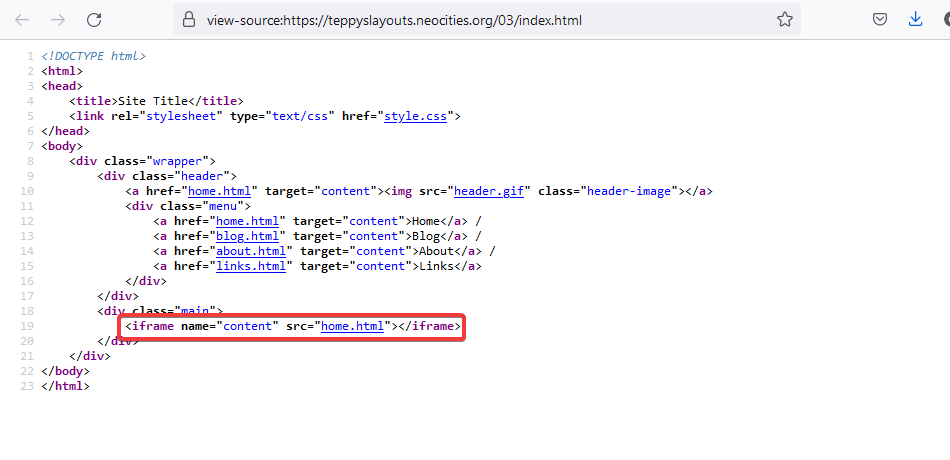
Task: Bookmark this page with the star icon
Action: point(785,20)
